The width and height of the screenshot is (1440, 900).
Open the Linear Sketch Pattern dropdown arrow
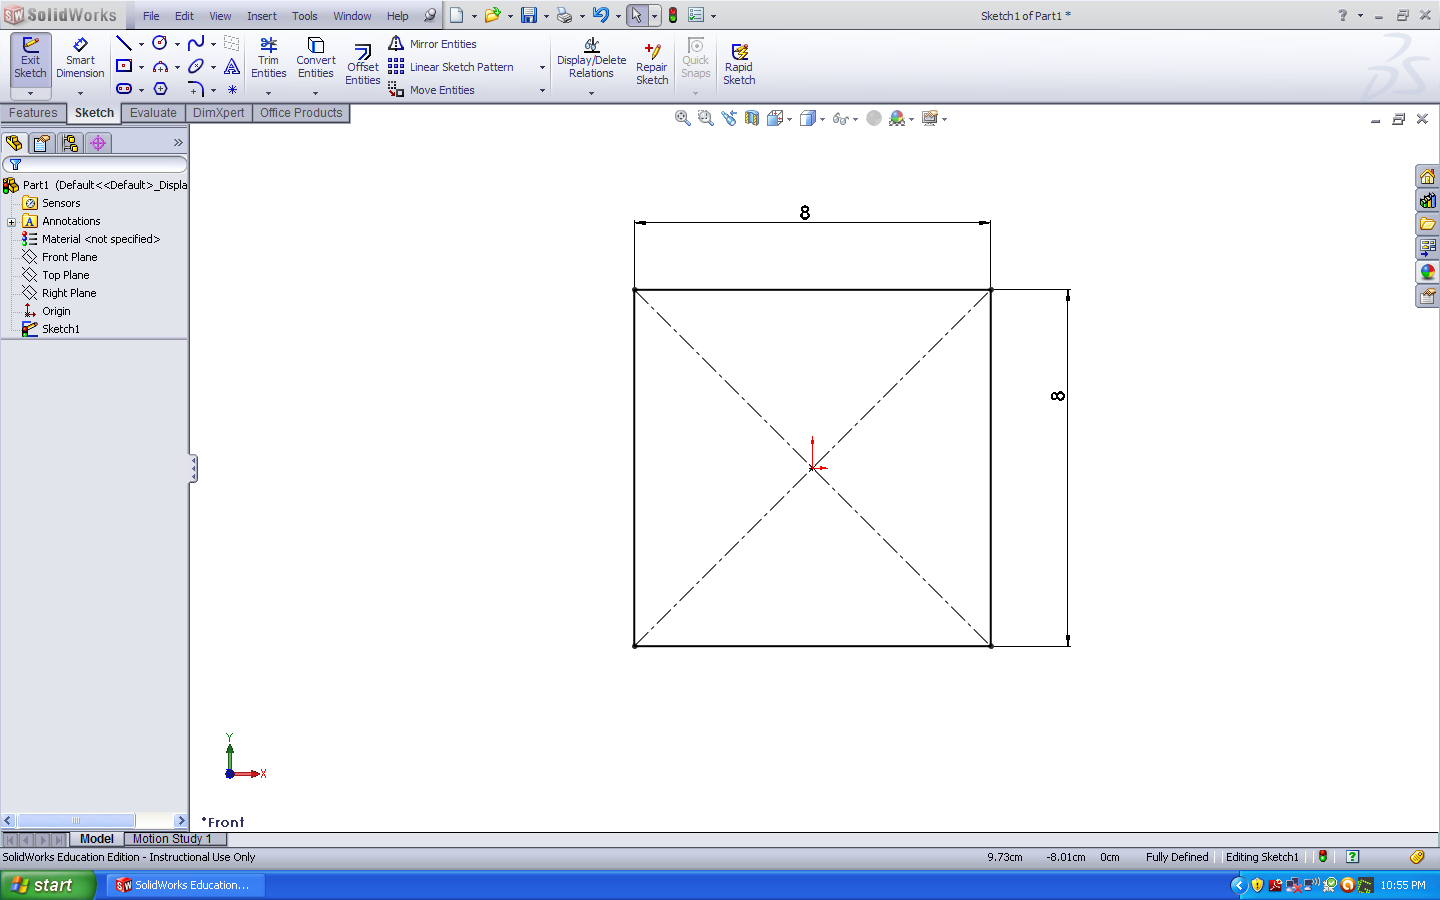(x=542, y=68)
